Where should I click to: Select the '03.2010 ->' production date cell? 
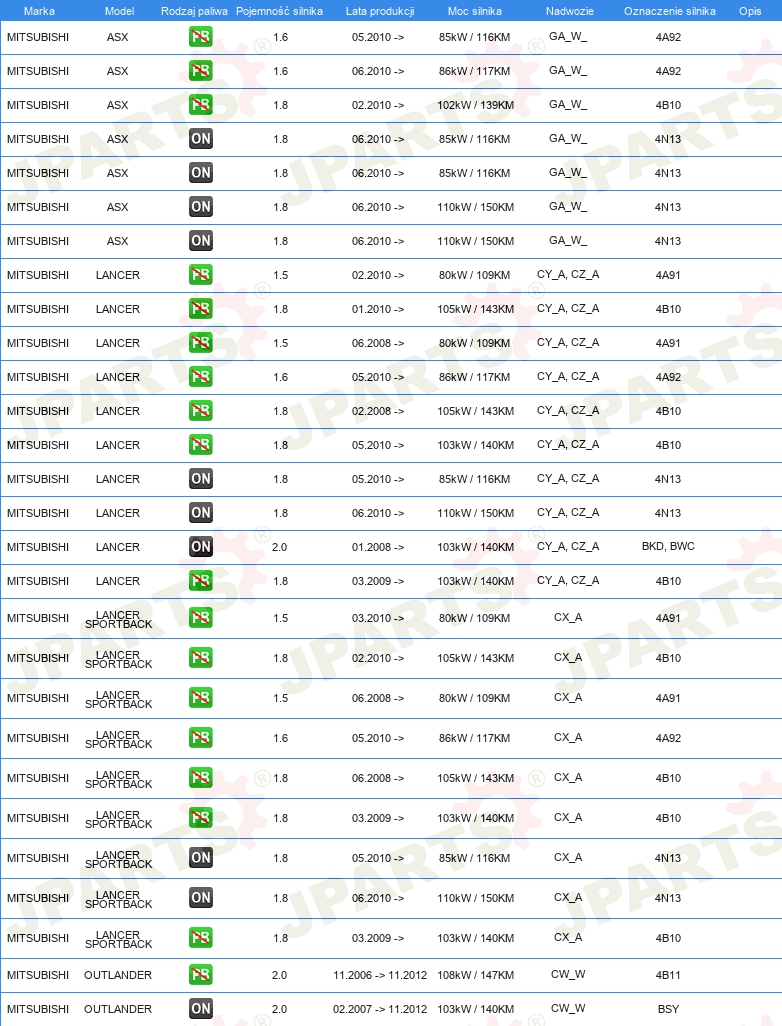[378, 618]
